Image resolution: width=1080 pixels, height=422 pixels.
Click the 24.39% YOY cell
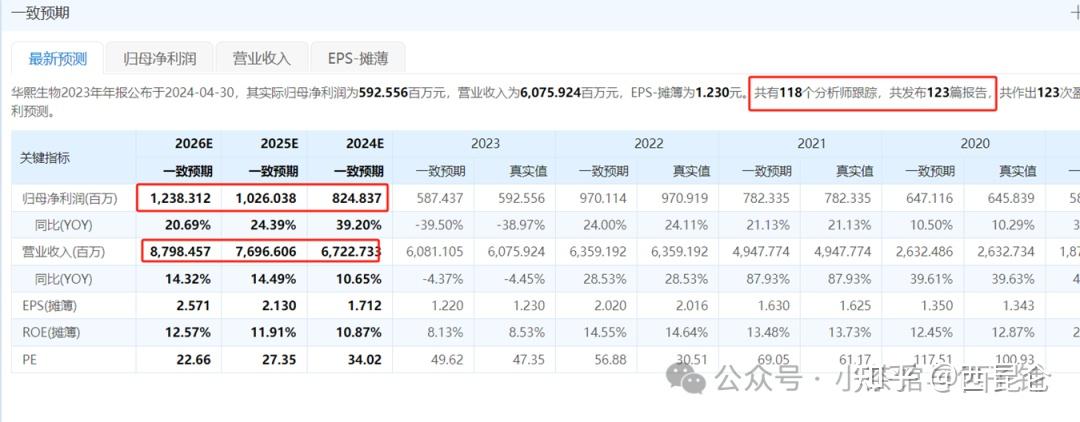tap(272, 225)
